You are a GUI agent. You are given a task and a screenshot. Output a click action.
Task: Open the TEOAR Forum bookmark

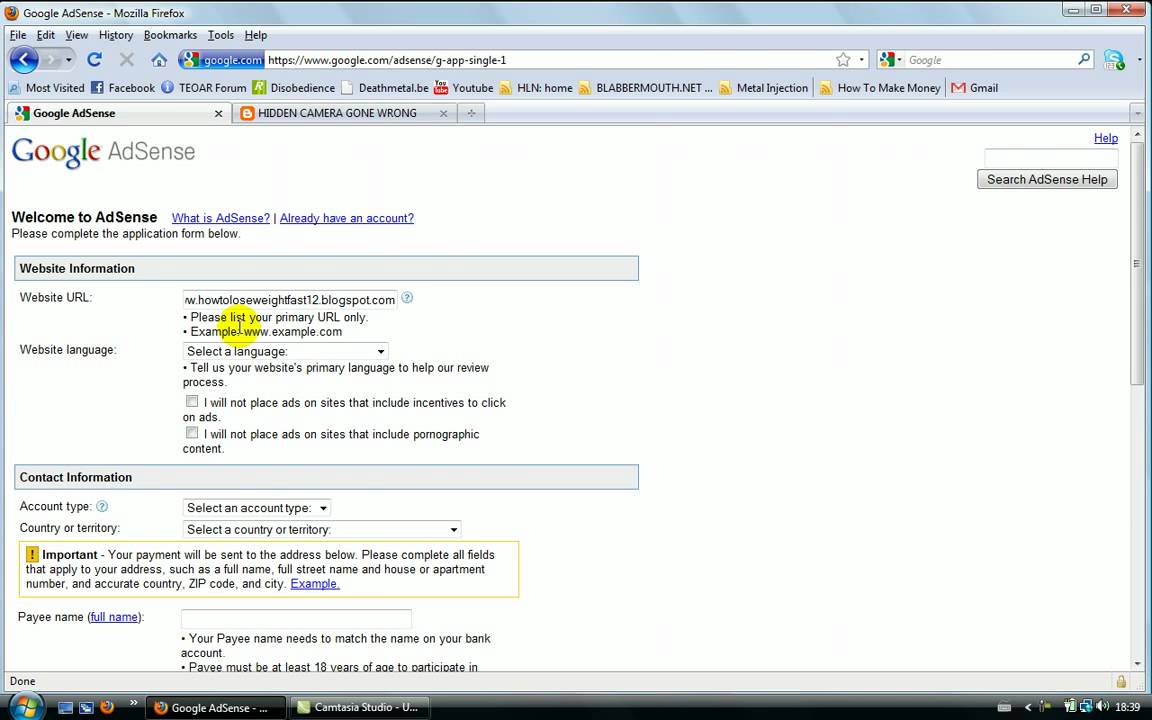(x=204, y=87)
